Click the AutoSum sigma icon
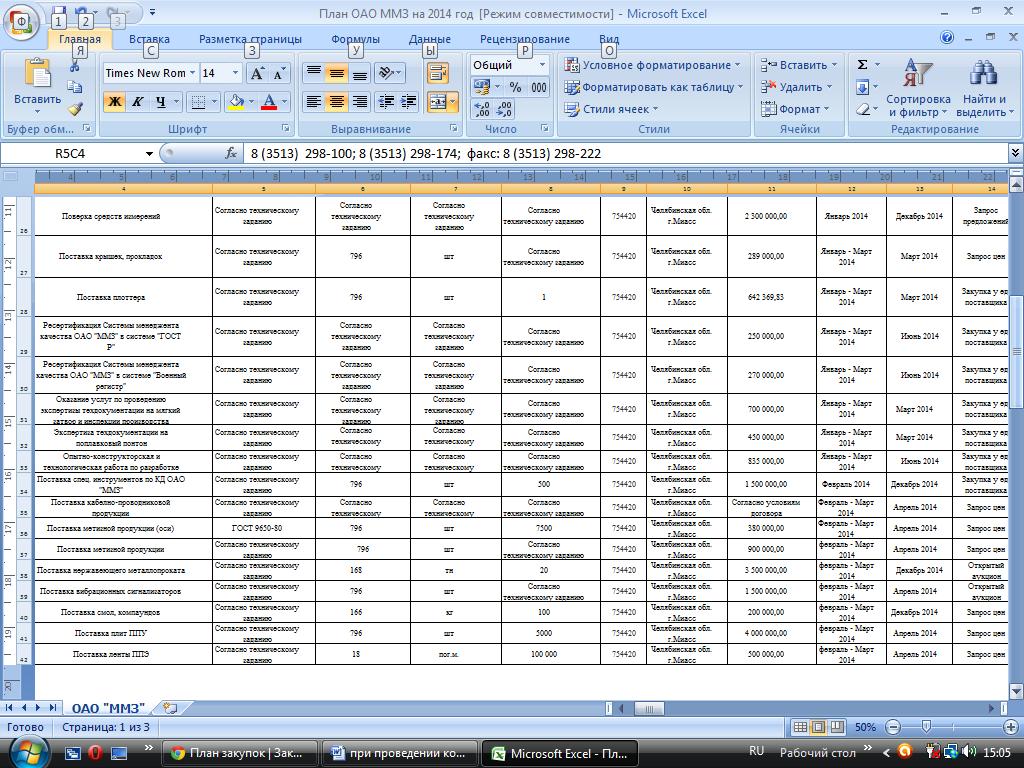The width and height of the screenshot is (1024, 768). (x=862, y=65)
